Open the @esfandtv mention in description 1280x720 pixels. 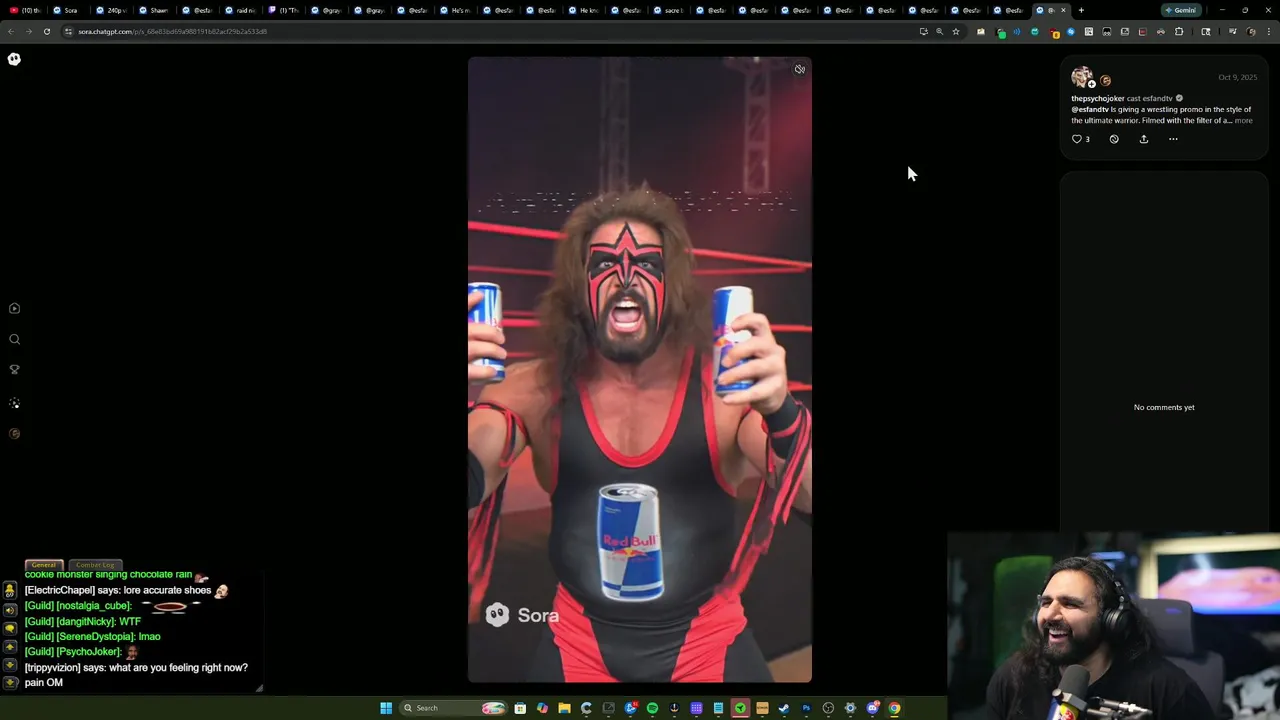1090,109
